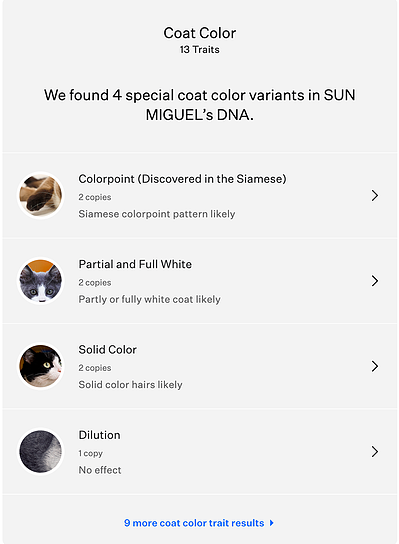The height and width of the screenshot is (544, 399).
Task: Click the Coat Color section heading
Action: point(200,33)
